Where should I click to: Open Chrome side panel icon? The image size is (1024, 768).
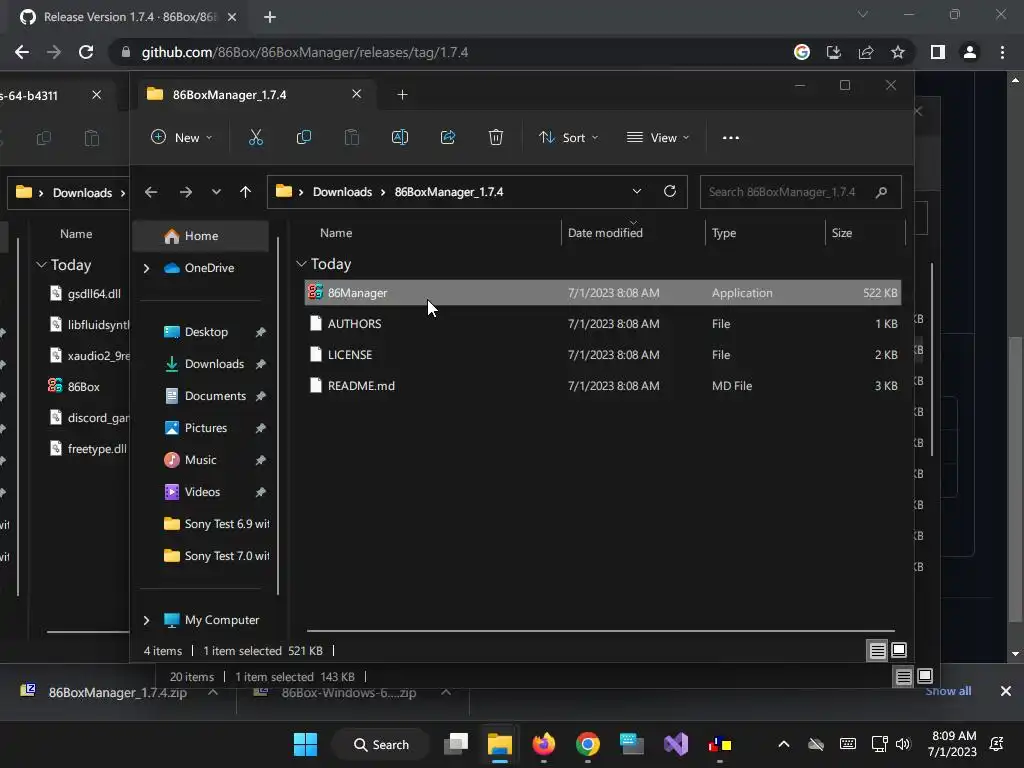pos(938,52)
